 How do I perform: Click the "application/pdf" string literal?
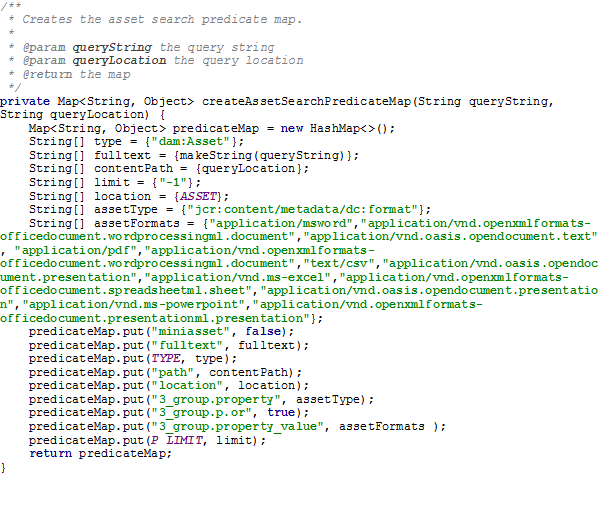click(x=76, y=251)
